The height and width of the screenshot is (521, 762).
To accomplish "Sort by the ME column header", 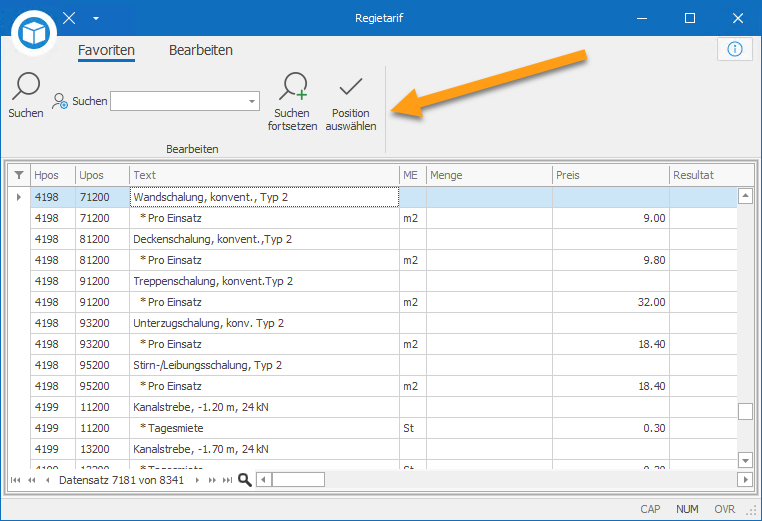I will (413, 175).
